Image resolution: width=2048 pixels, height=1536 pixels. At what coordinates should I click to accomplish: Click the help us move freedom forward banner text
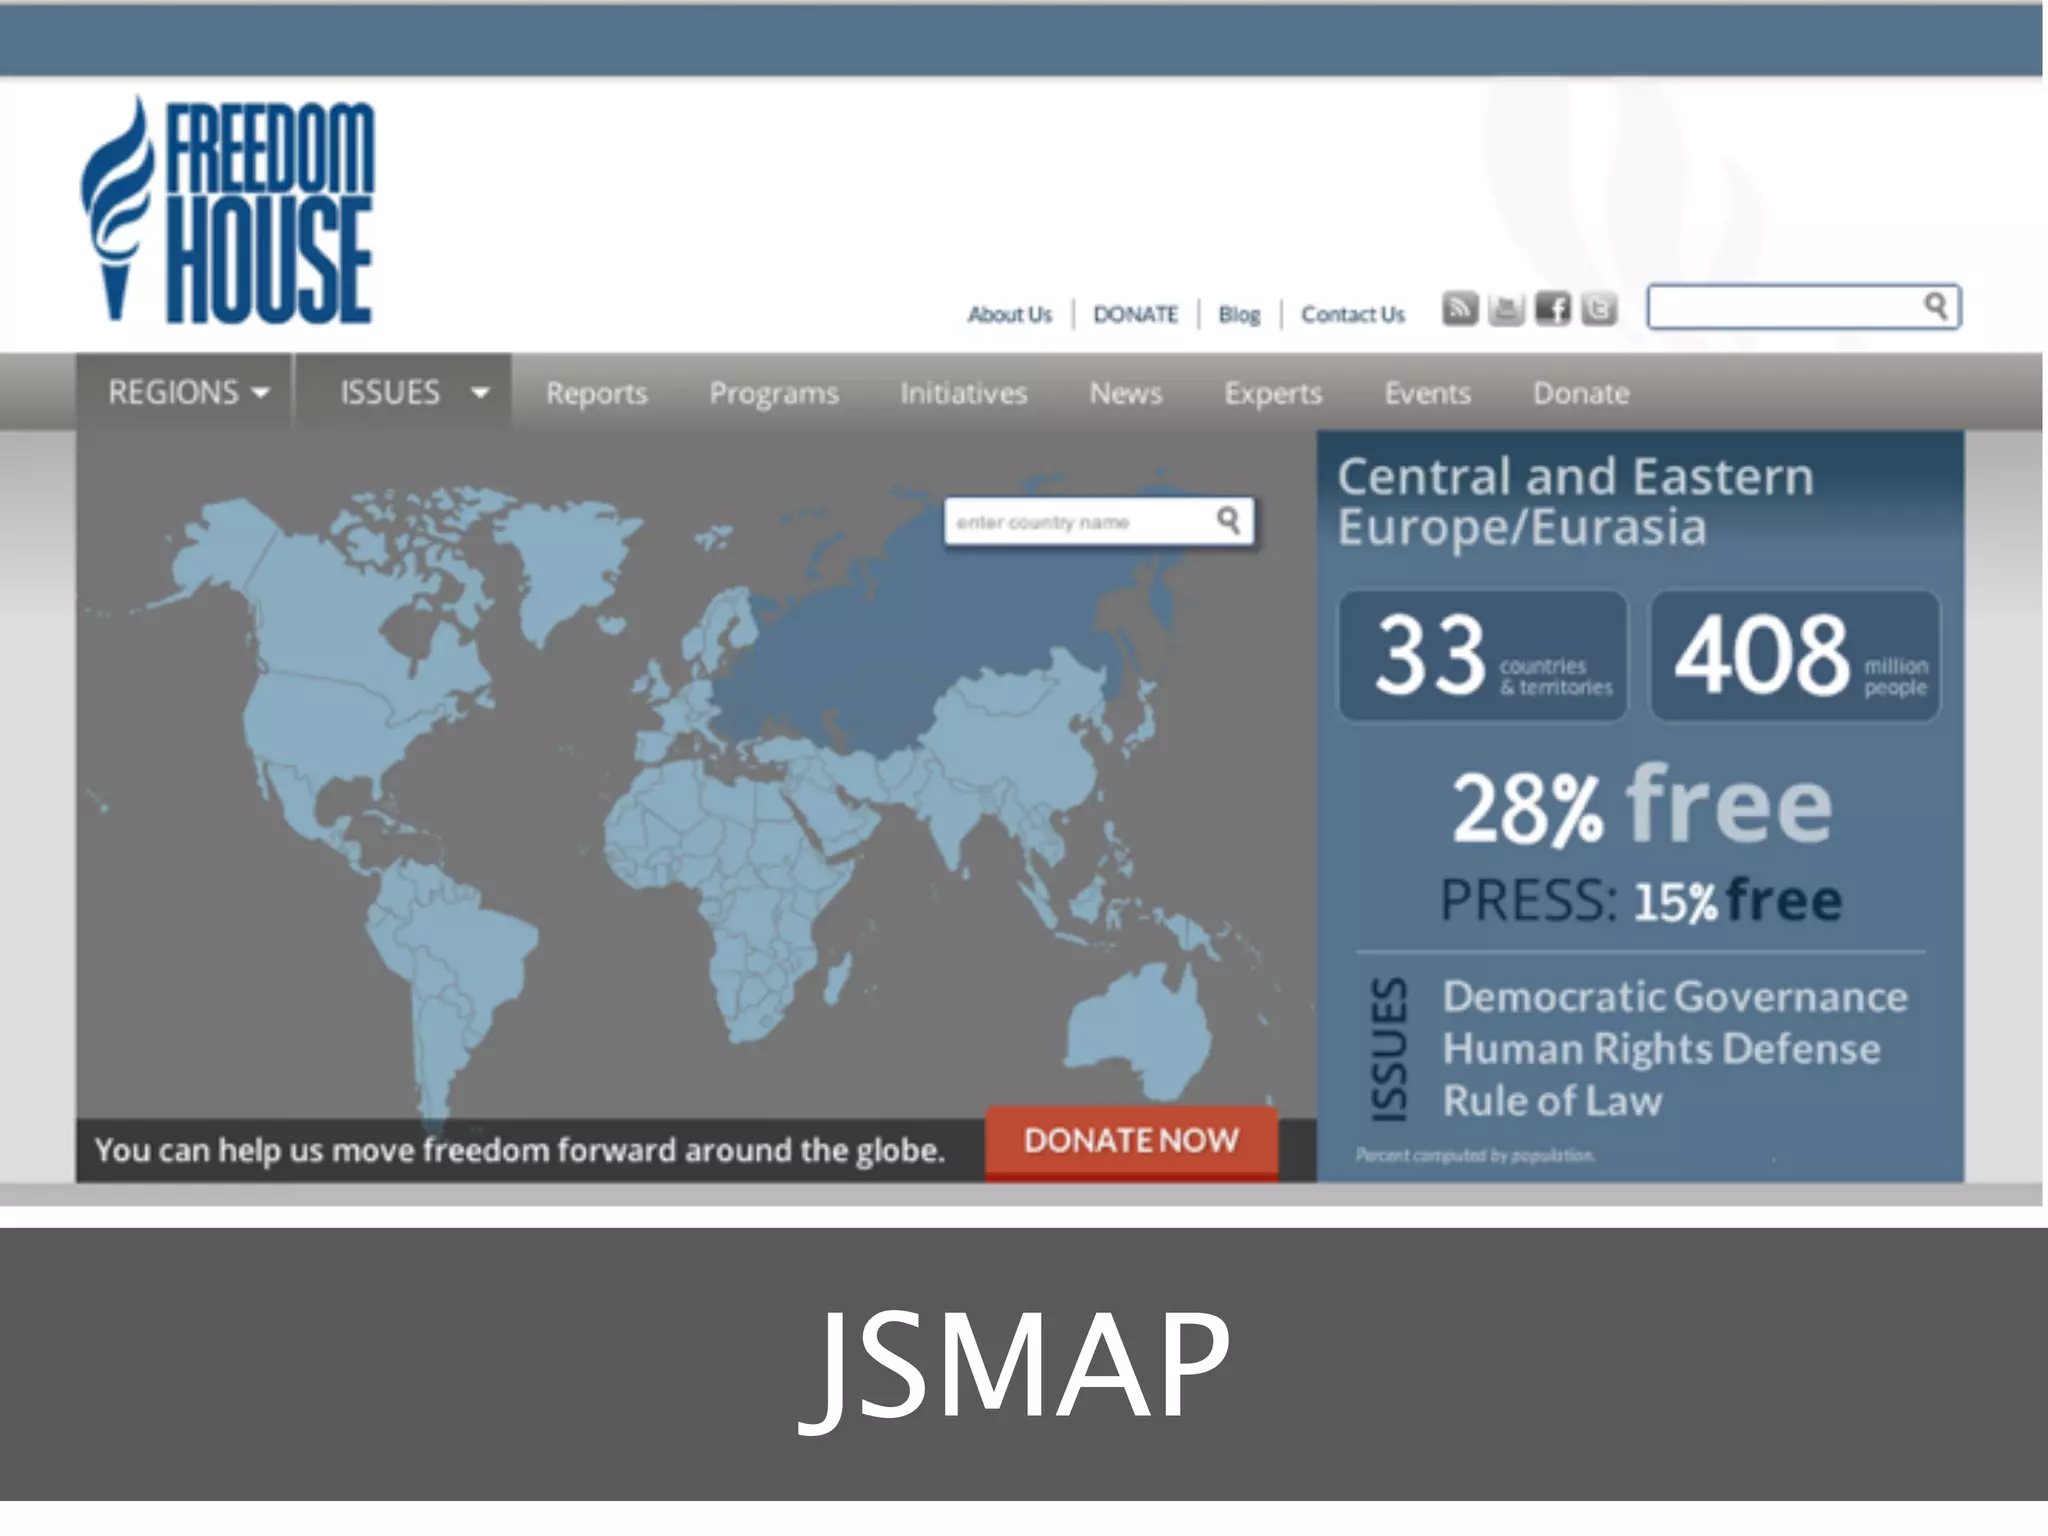coord(520,1150)
